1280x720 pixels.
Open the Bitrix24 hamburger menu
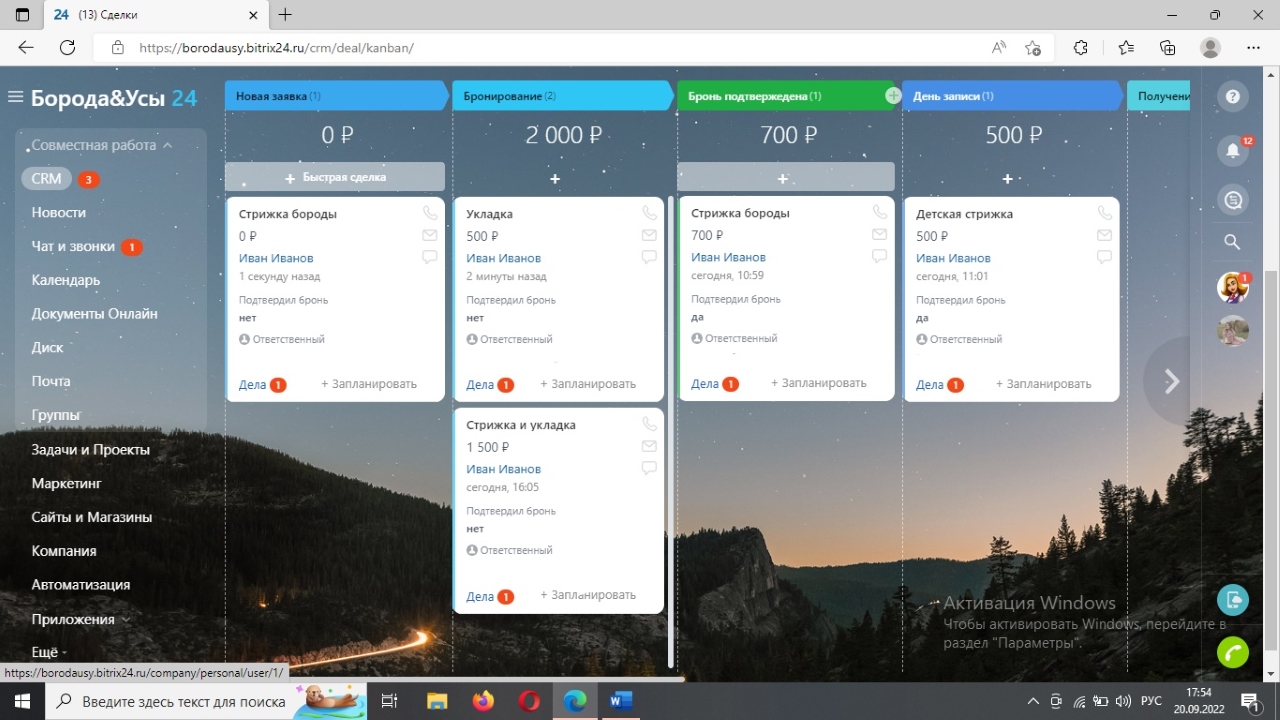[x=15, y=97]
